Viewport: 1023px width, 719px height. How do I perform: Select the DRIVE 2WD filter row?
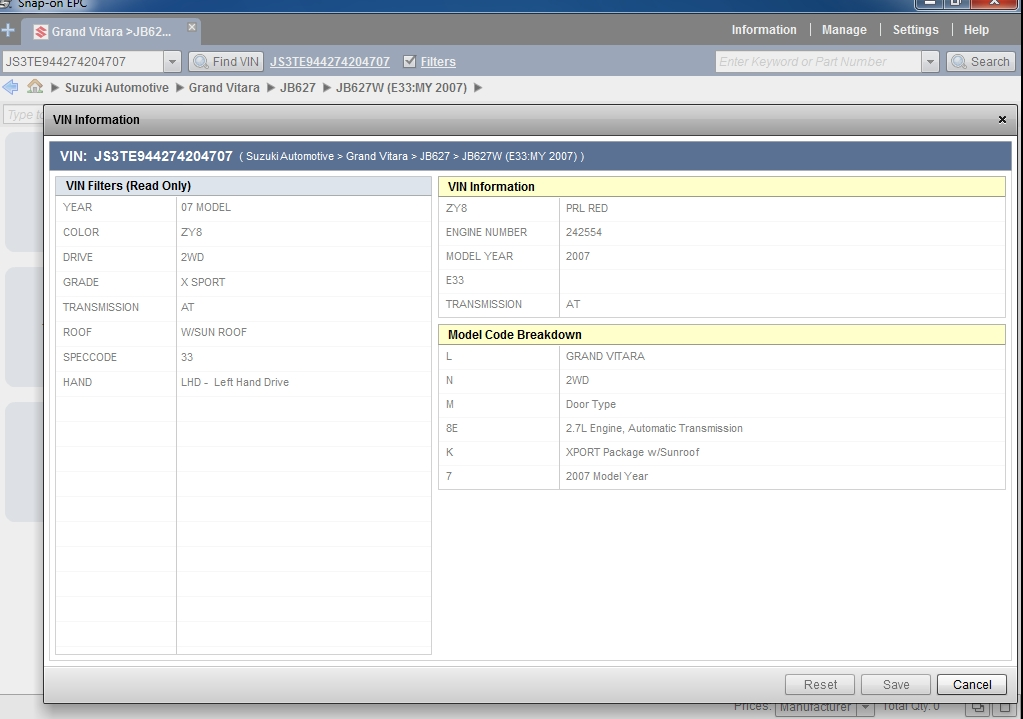click(x=243, y=257)
